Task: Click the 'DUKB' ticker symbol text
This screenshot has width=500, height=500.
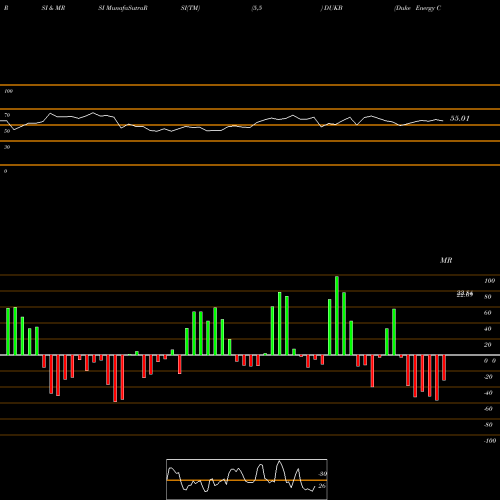Action: [x=333, y=8]
